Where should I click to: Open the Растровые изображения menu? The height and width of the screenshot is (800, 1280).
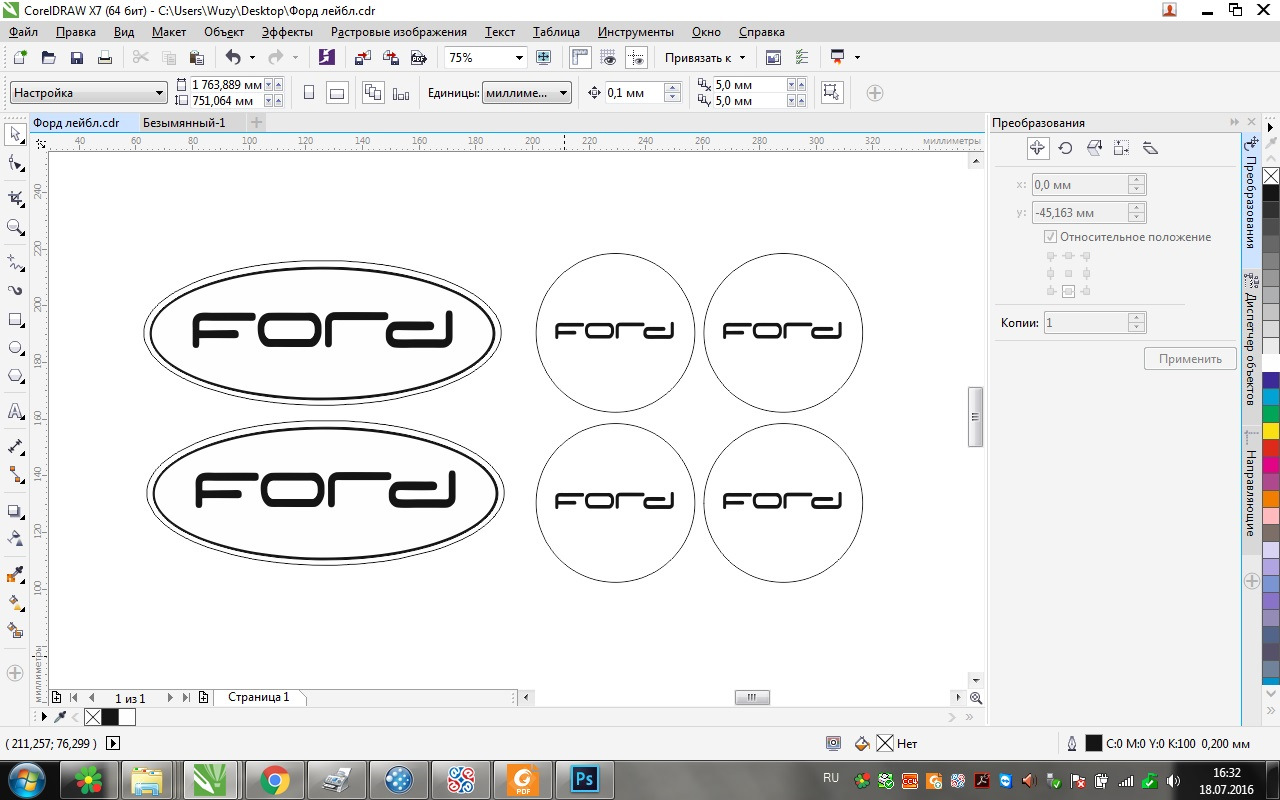click(x=399, y=32)
